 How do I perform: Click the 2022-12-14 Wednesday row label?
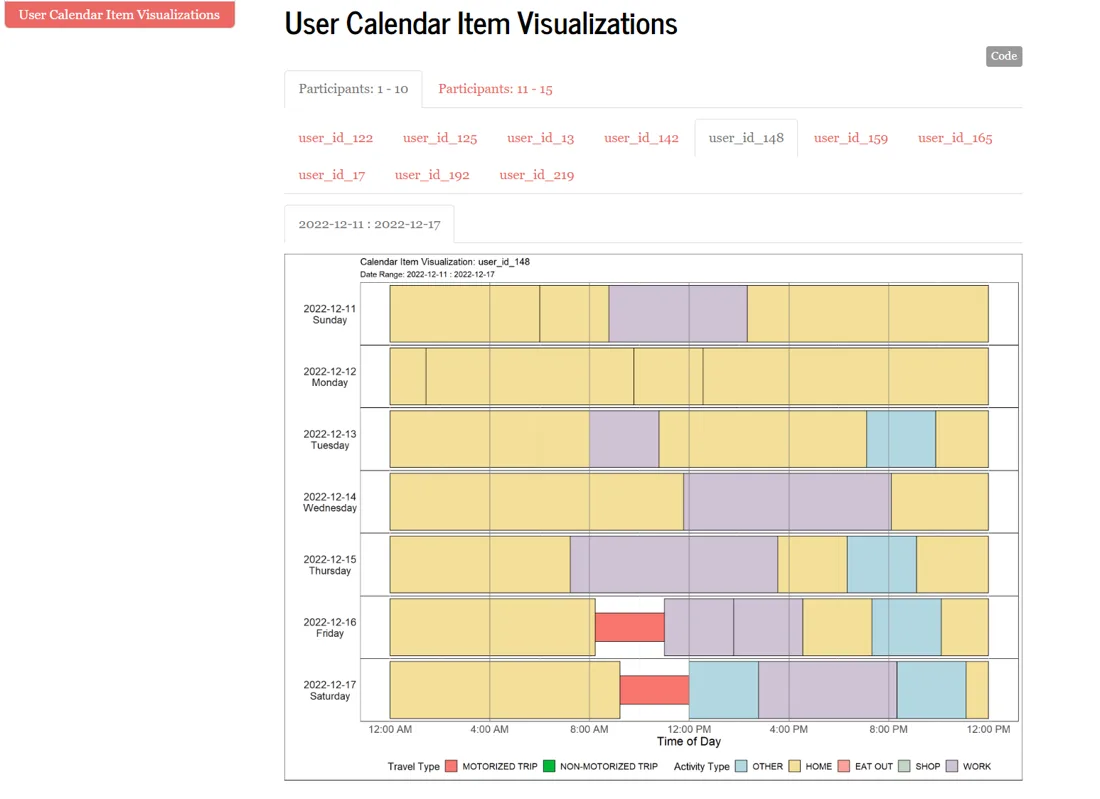click(329, 502)
